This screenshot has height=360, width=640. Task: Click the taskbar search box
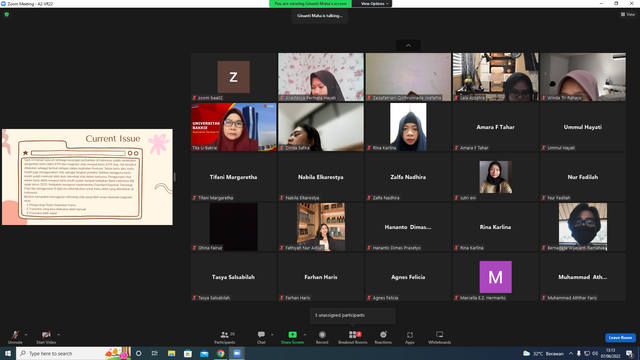[73, 353]
